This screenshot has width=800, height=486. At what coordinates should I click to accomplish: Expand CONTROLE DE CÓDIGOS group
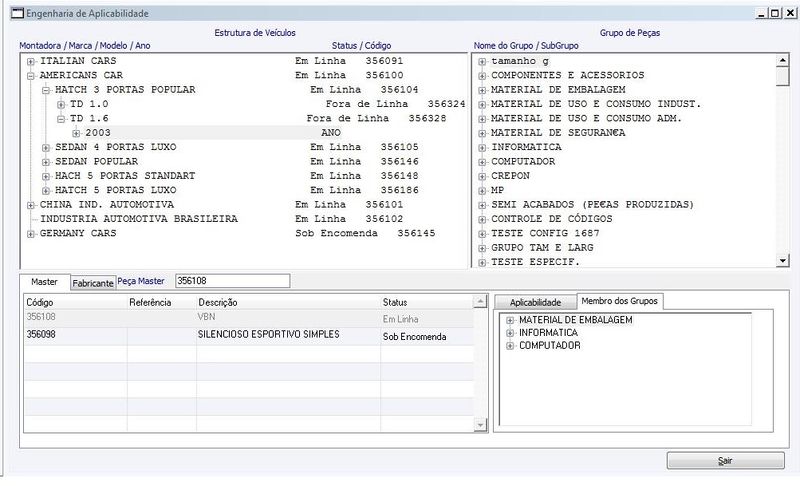point(482,220)
